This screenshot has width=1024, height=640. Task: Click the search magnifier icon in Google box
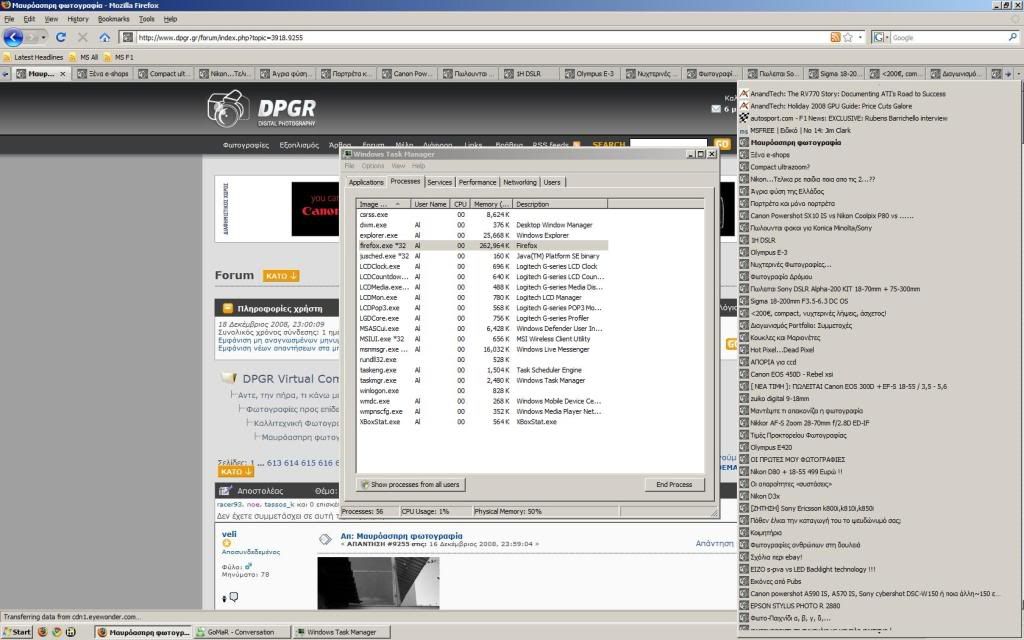click(x=1012, y=37)
